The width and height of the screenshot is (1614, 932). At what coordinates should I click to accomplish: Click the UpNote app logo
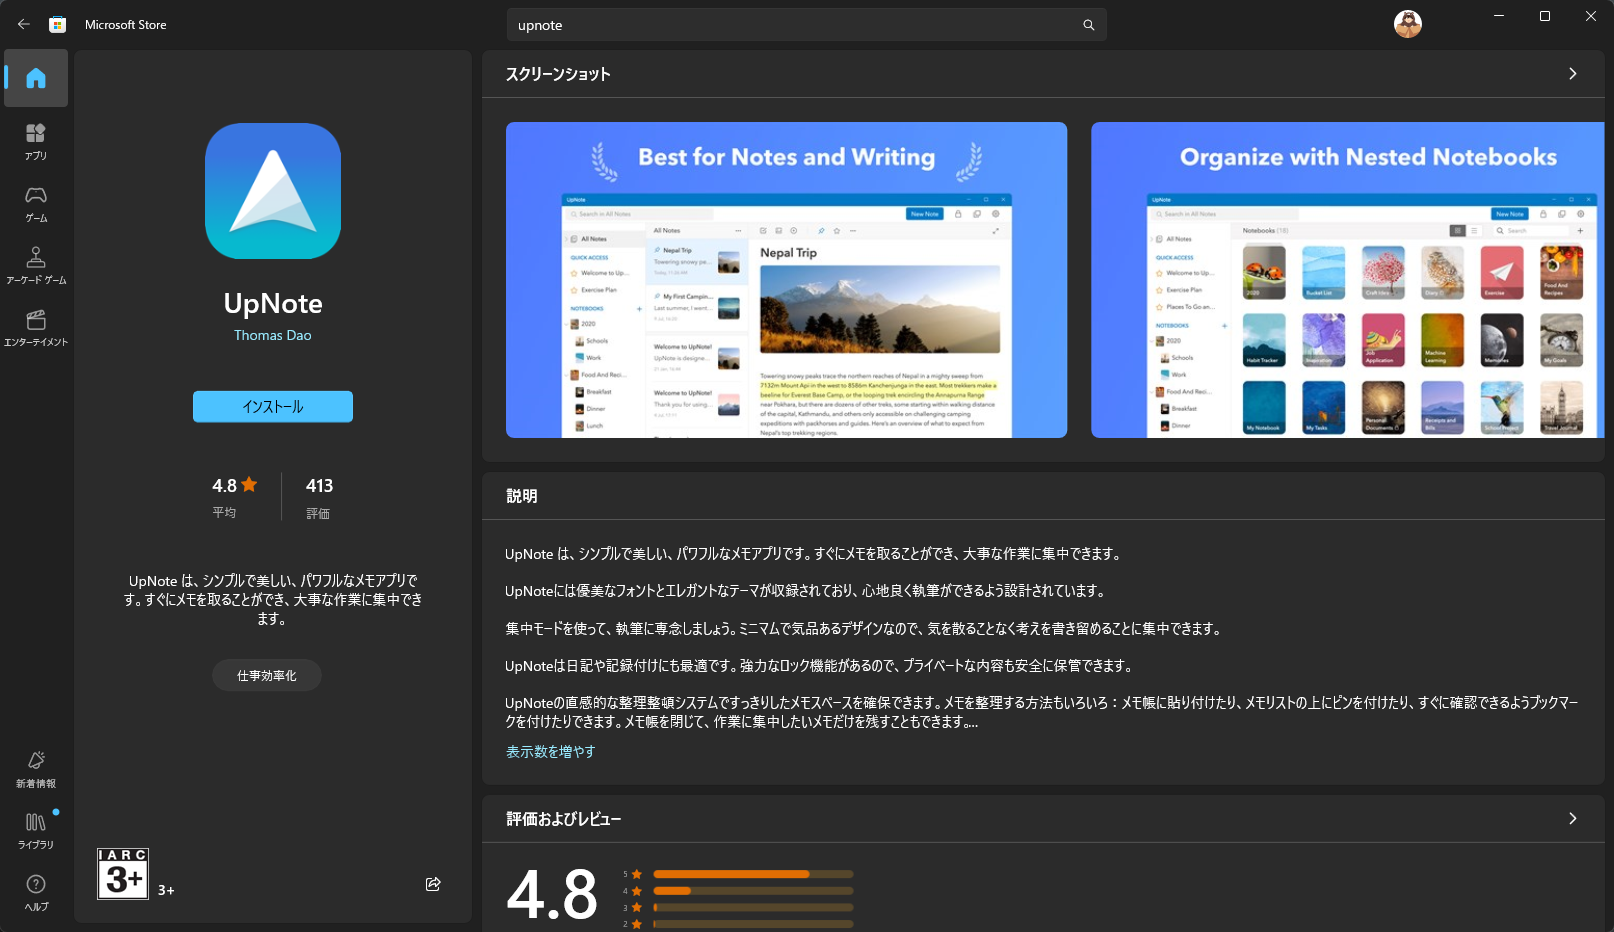tap(273, 191)
